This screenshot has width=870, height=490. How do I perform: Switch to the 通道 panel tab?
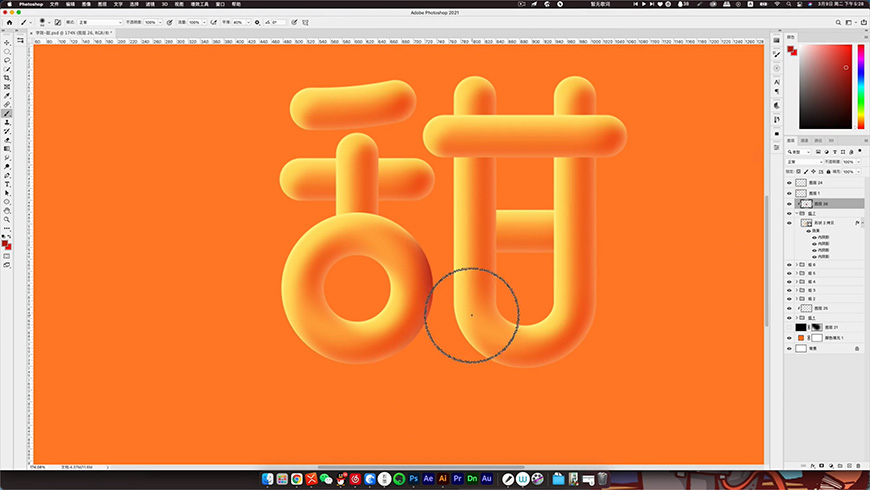[805, 141]
